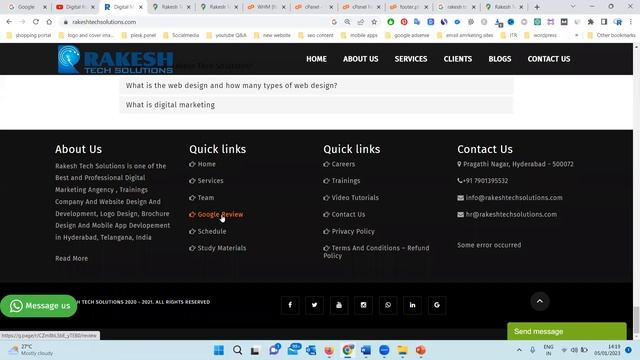Open the side panel icon in Chrome toolbar

604,22
